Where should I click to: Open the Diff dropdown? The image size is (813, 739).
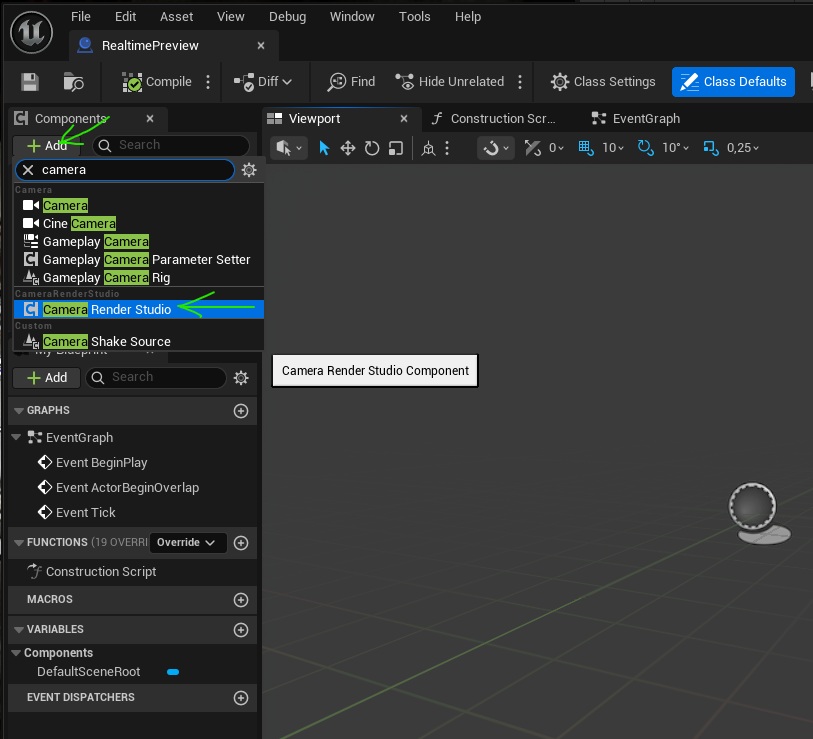click(263, 82)
